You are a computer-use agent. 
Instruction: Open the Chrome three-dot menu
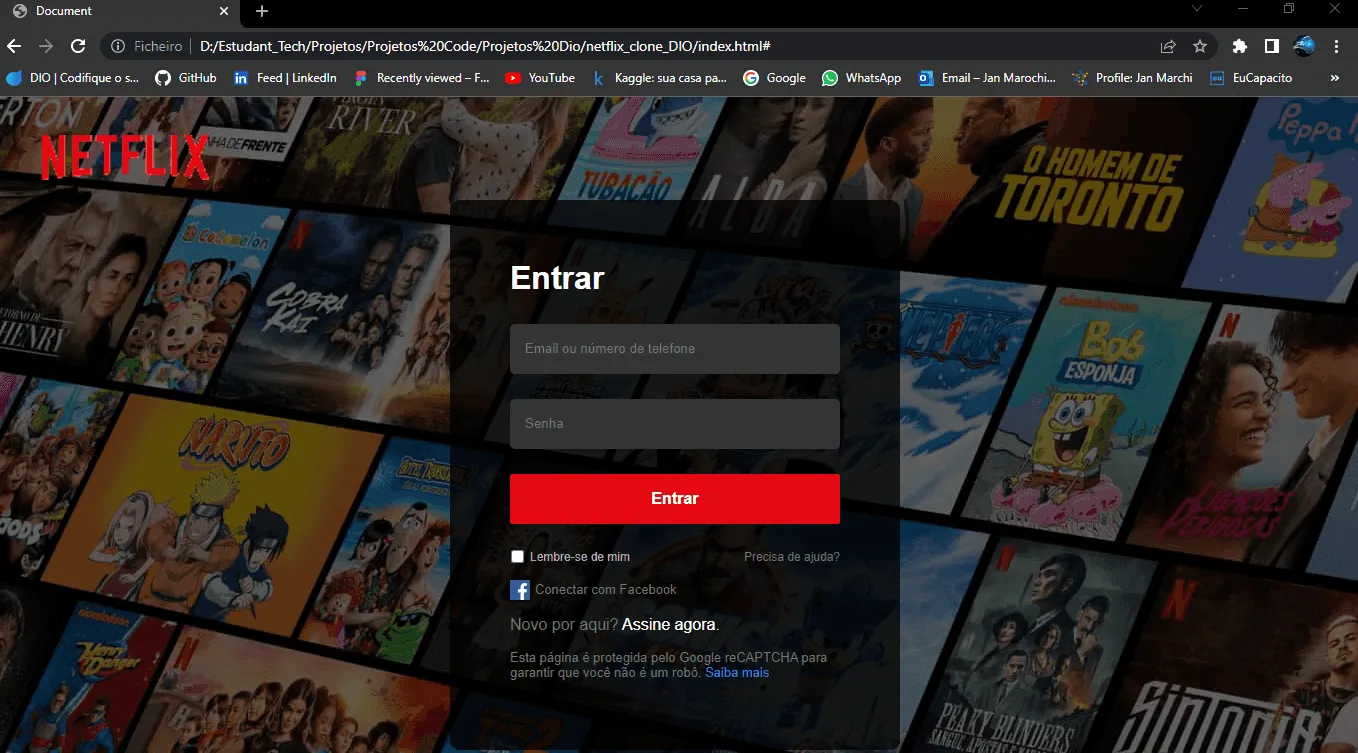pyautogui.click(x=1337, y=46)
